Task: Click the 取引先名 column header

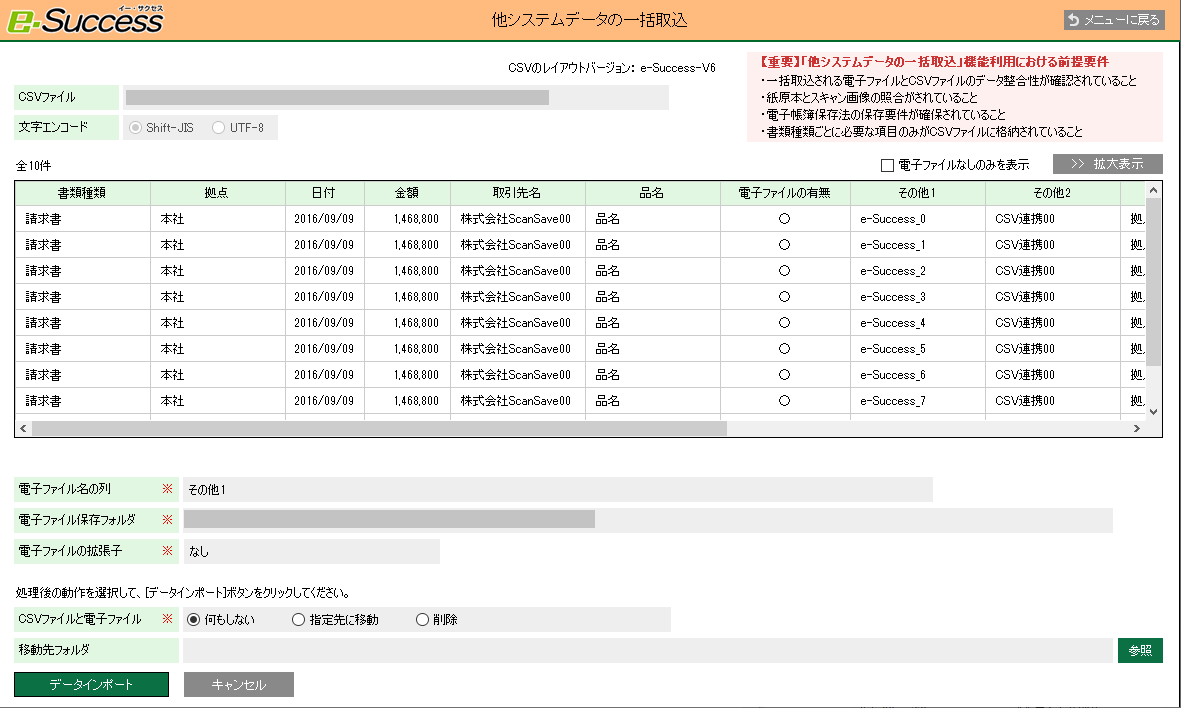Action: pos(517,192)
